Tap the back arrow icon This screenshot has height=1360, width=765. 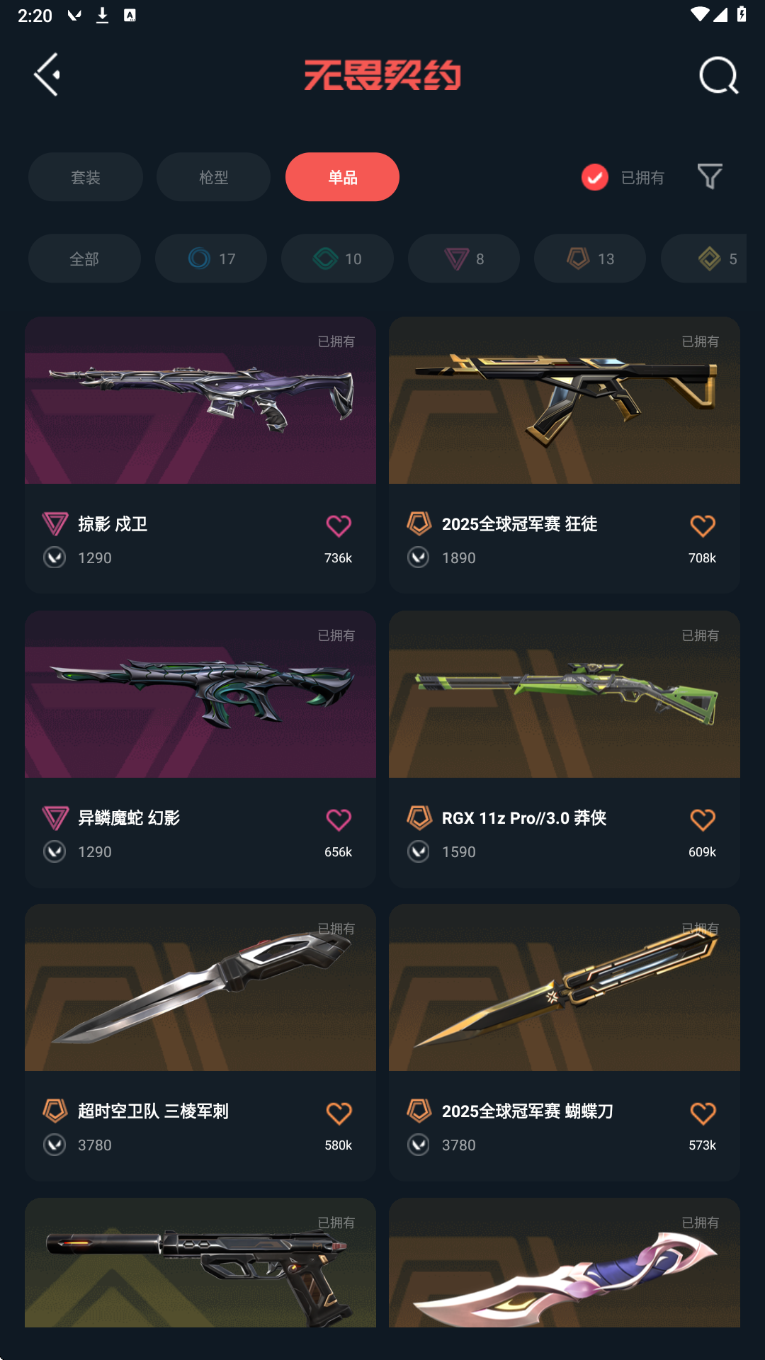click(47, 75)
